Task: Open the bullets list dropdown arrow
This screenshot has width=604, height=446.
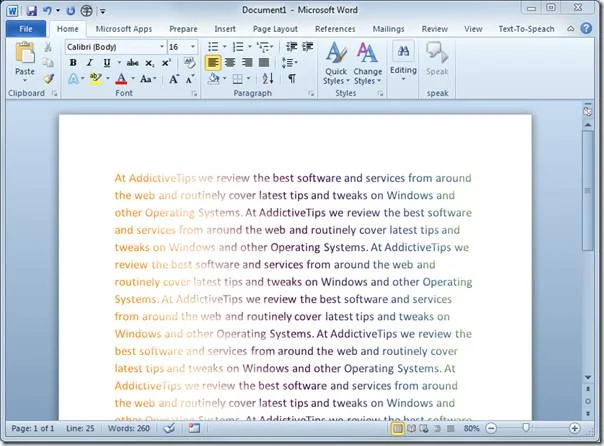Action: point(225,47)
